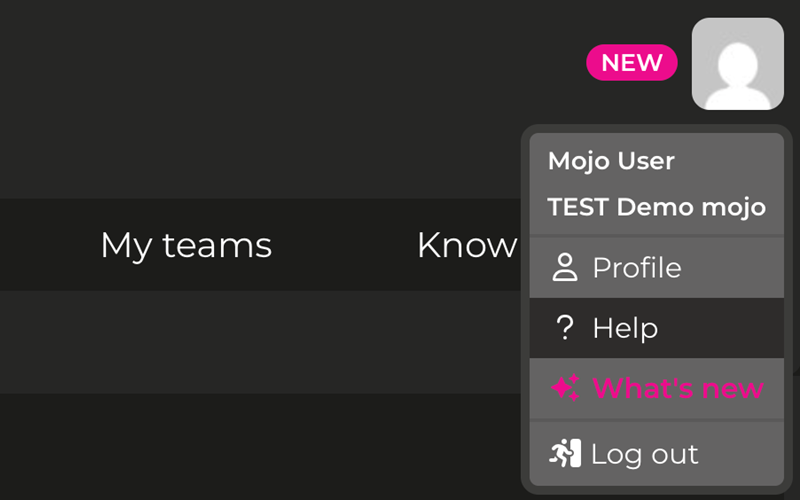Click the Log out text label
The height and width of the screenshot is (500, 800).
644,454
